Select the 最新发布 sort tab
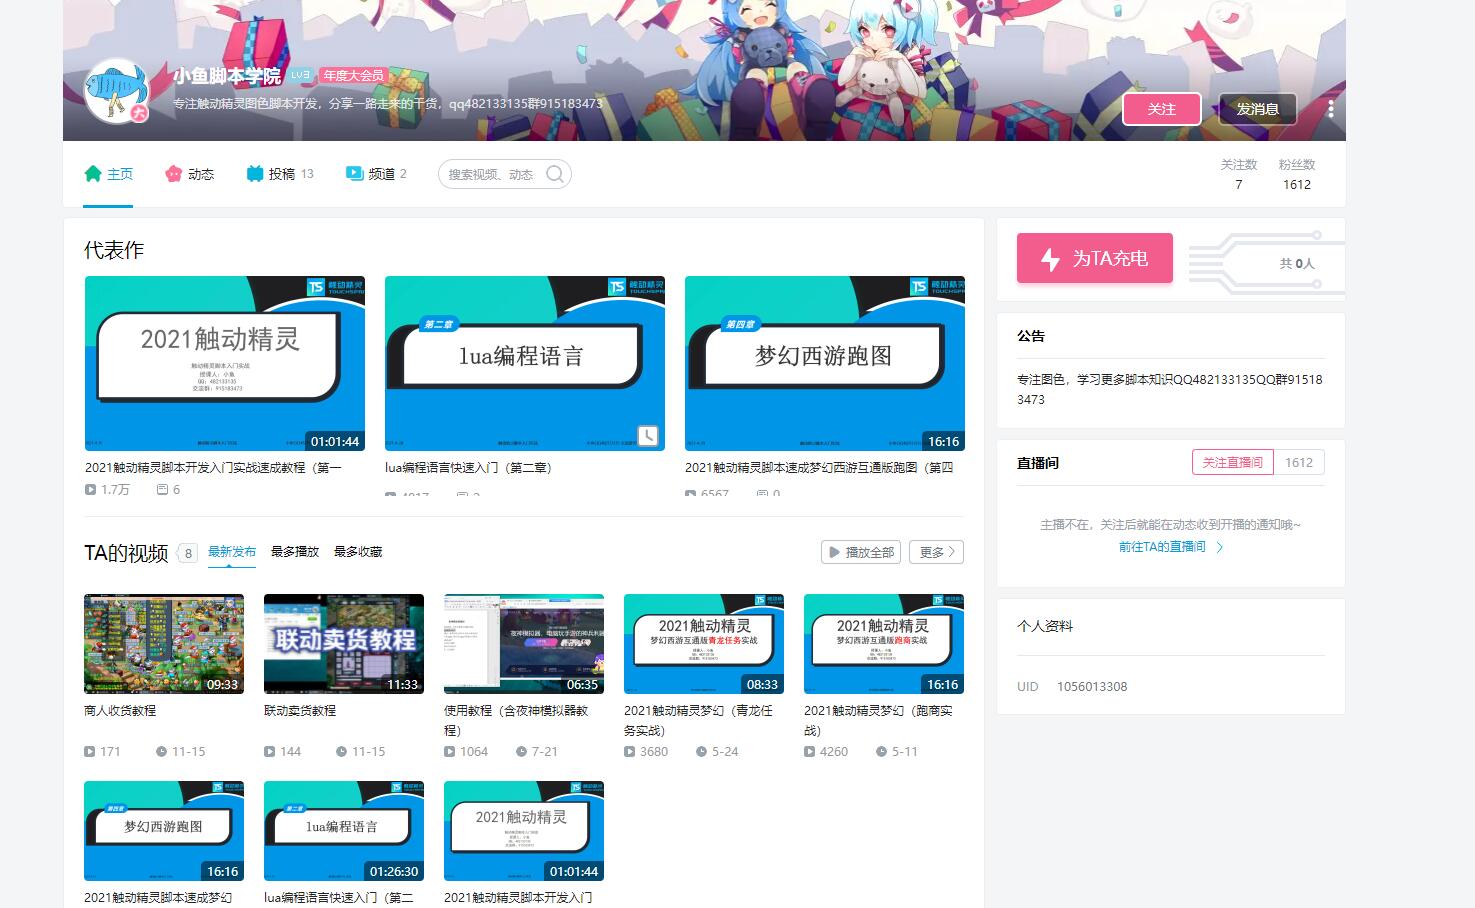The image size is (1475, 908). click(x=232, y=552)
